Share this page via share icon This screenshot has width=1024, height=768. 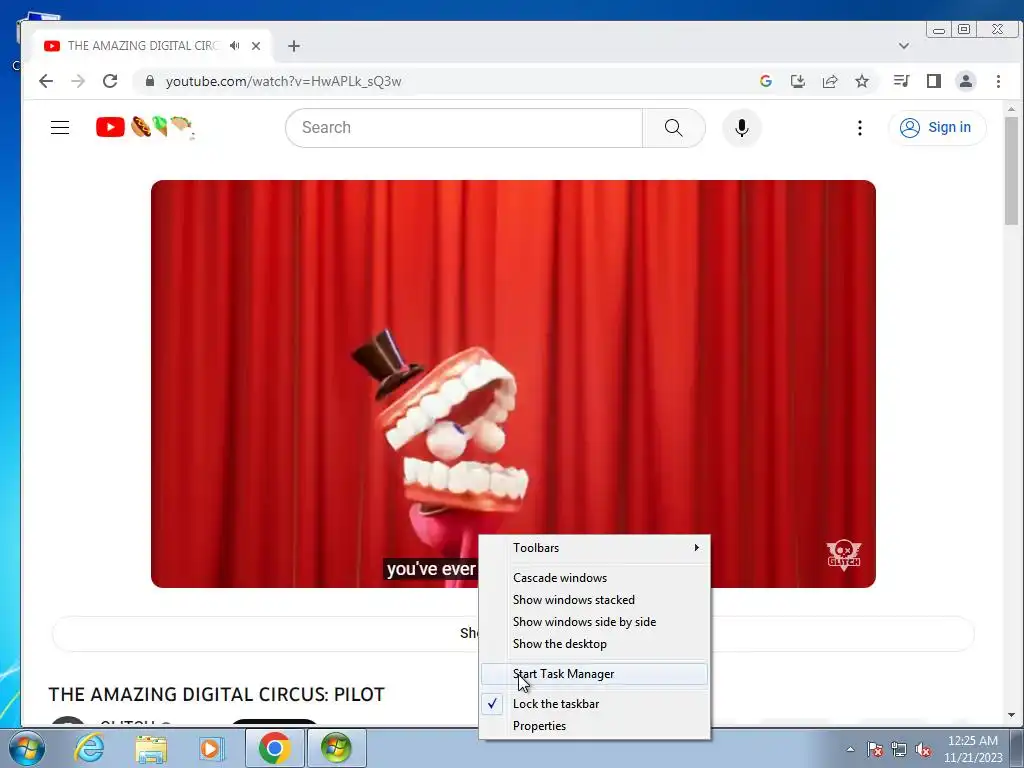click(x=830, y=81)
